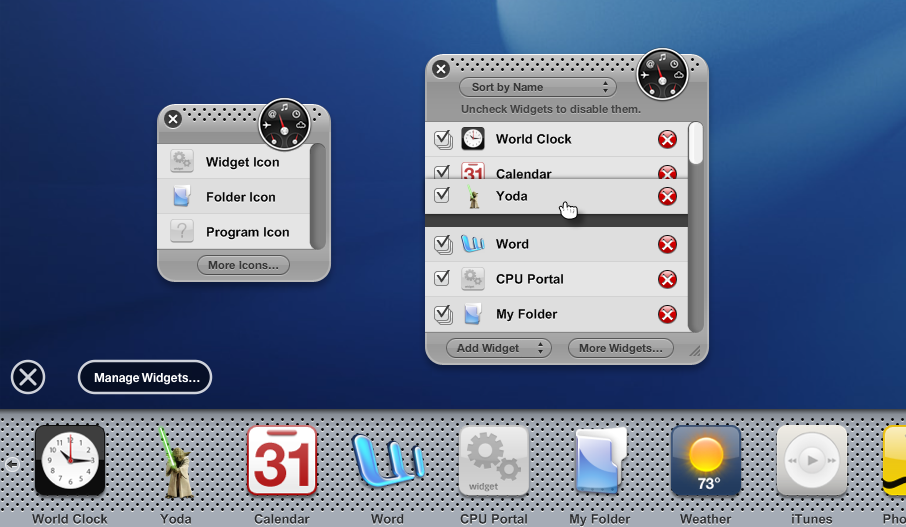Uncheck the World Clock checkbox

(443, 139)
